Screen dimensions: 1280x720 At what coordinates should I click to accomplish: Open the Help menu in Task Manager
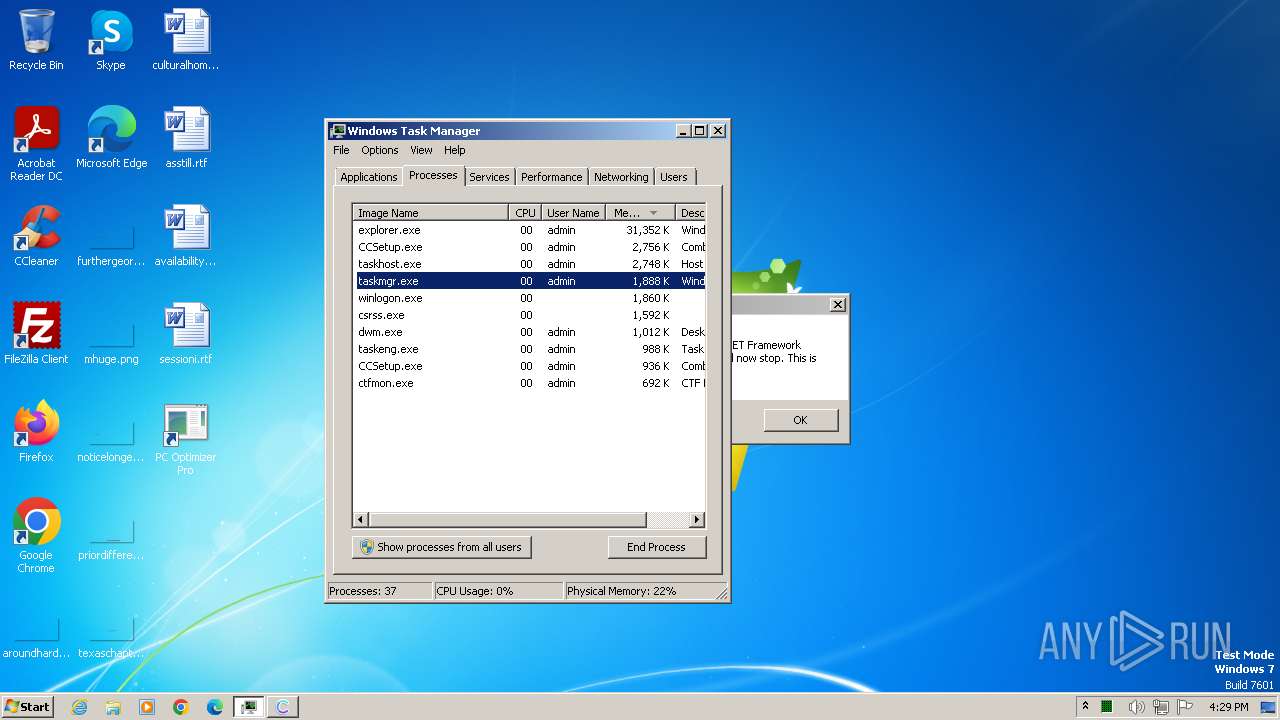455,150
